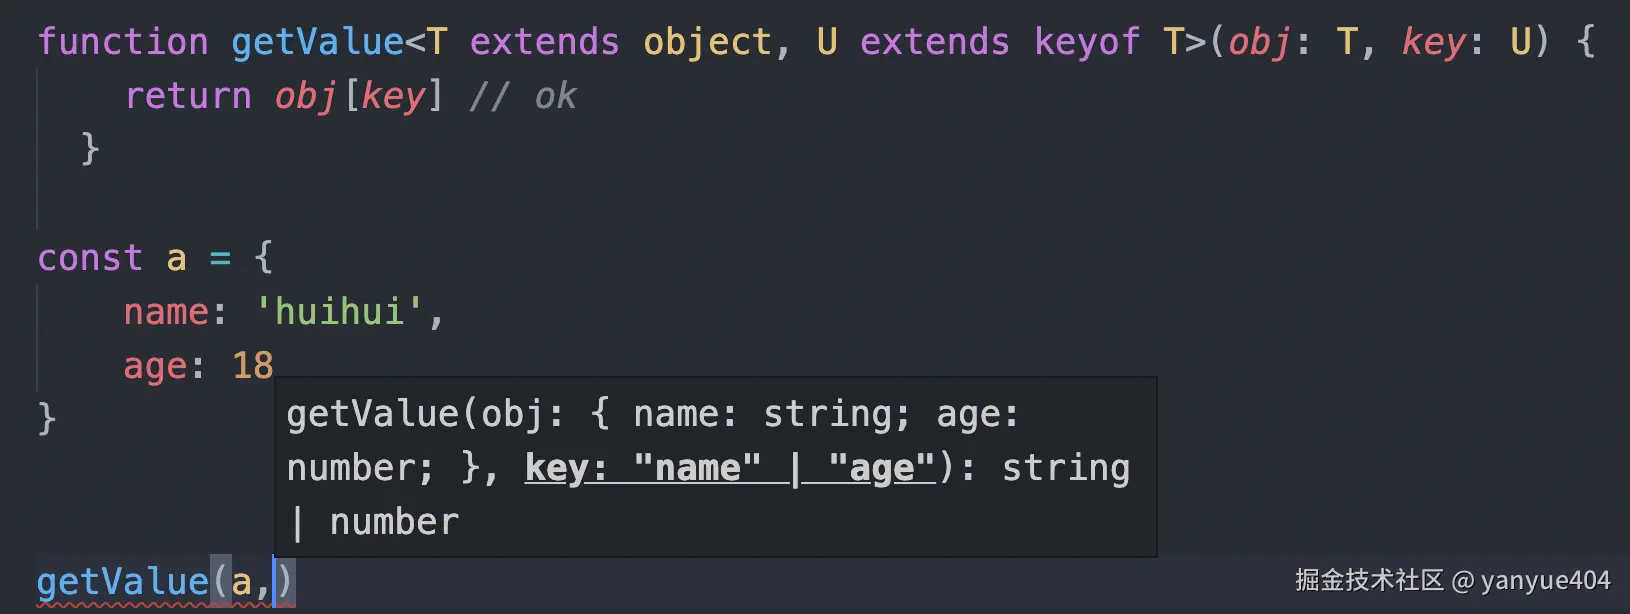Click the getValue call on the last line
The height and width of the screenshot is (614, 1630).
tap(122, 582)
